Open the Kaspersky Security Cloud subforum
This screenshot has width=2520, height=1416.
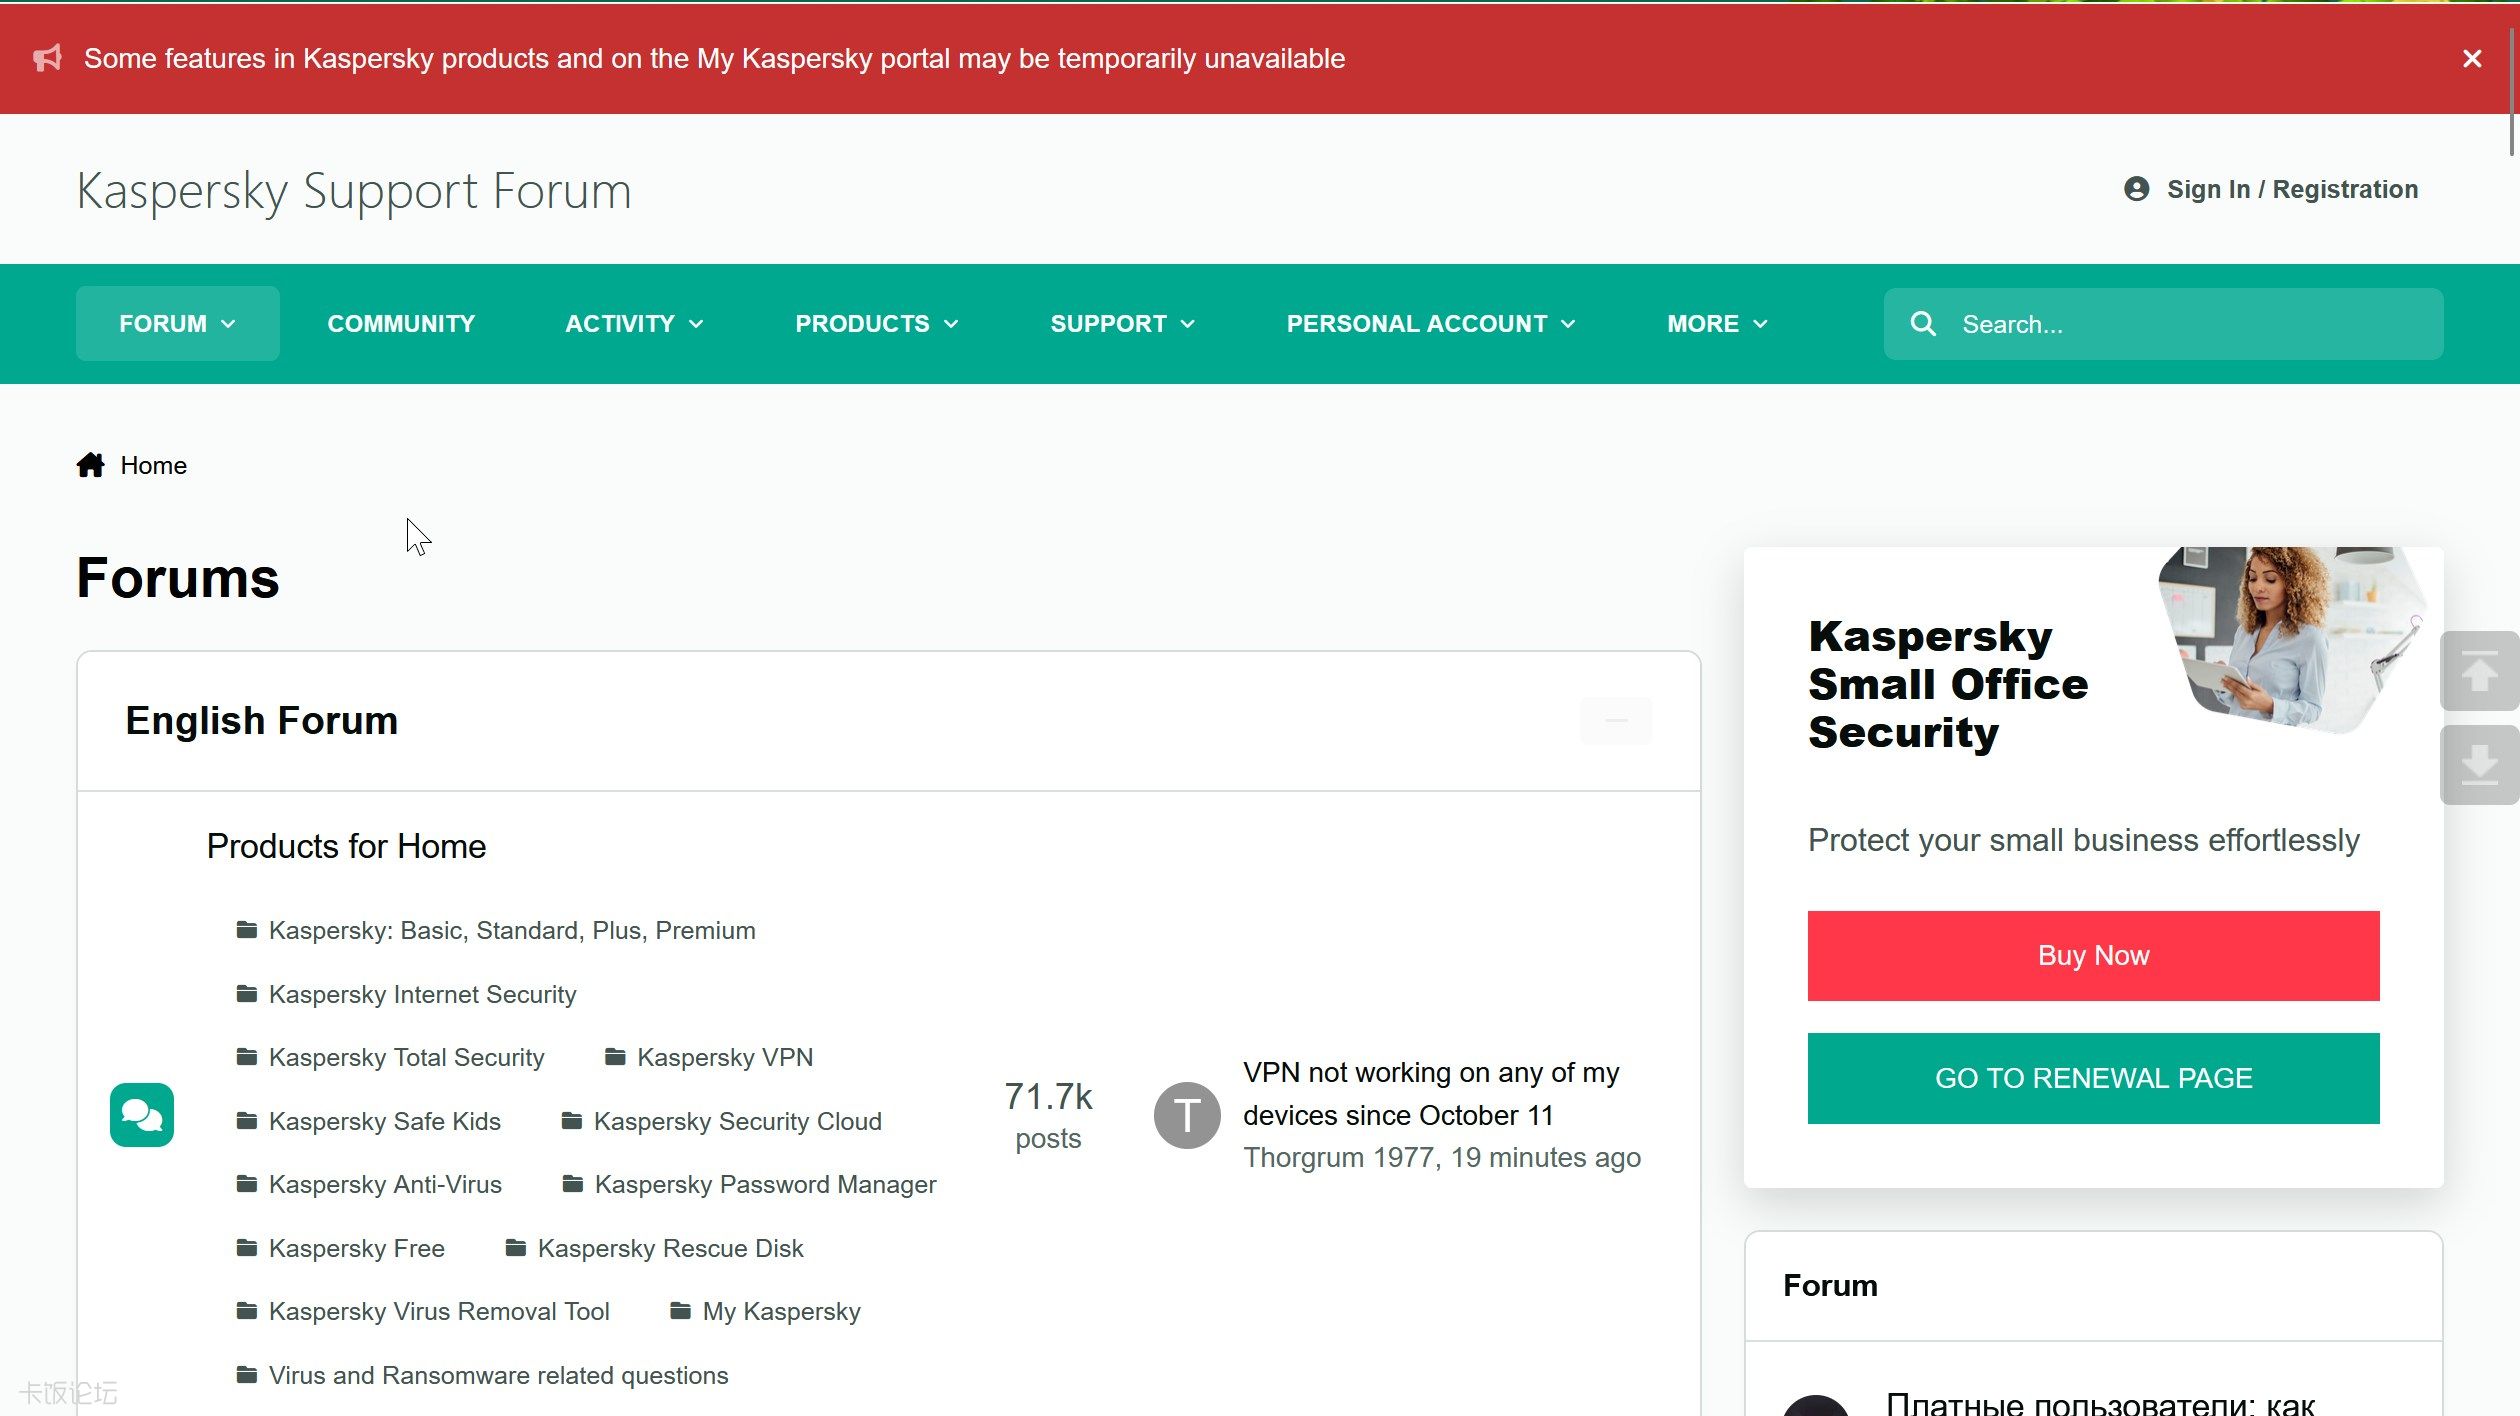coord(738,1121)
